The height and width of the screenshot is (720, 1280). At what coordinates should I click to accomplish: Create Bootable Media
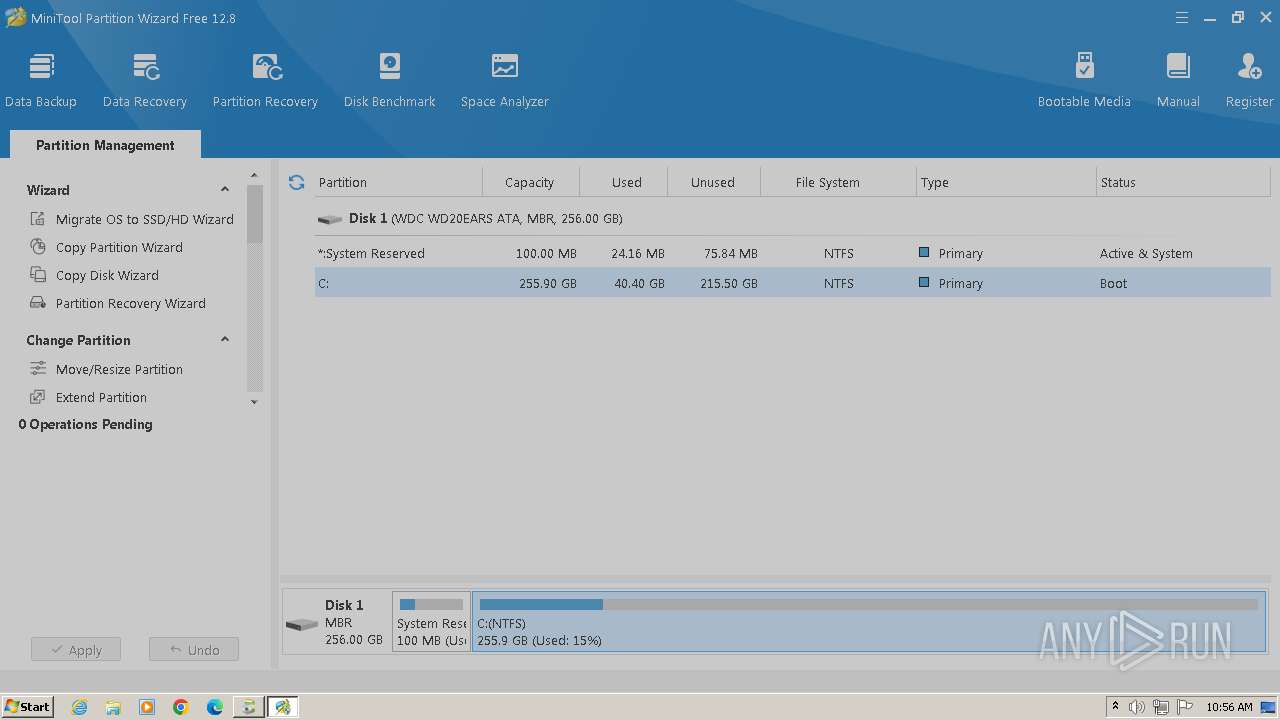click(1084, 79)
